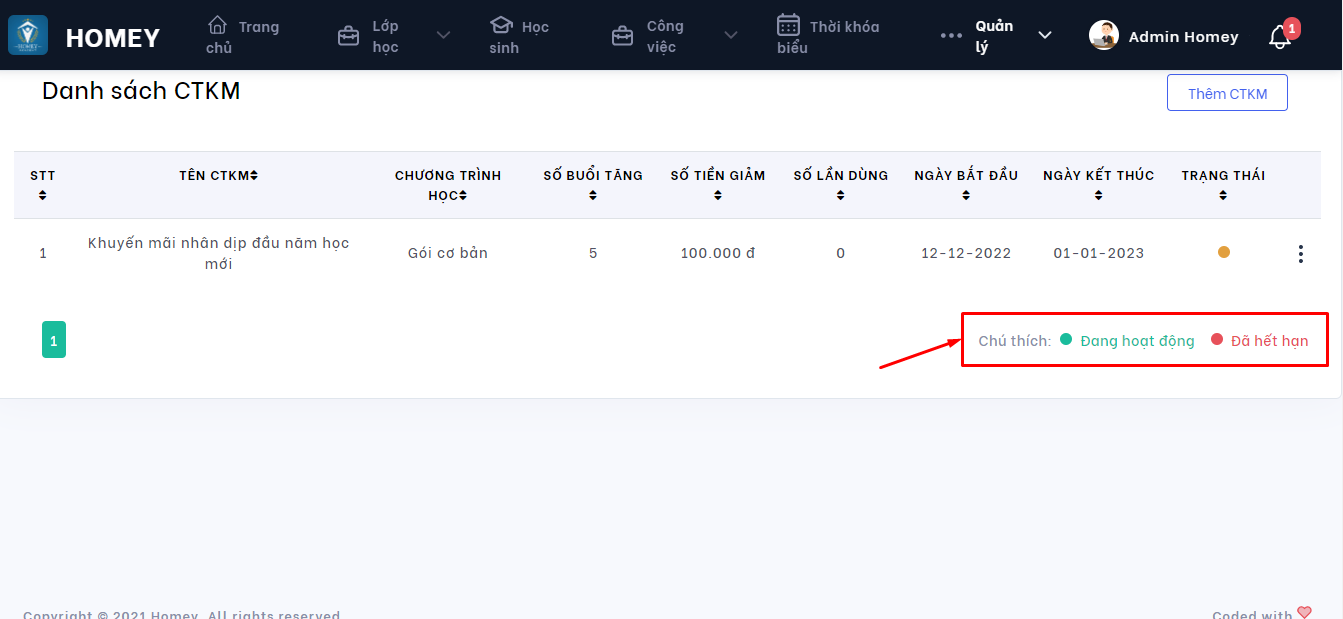Screen dimensions: 1343x619
Task: Open the three-dot row actions menu
Action: [1300, 254]
